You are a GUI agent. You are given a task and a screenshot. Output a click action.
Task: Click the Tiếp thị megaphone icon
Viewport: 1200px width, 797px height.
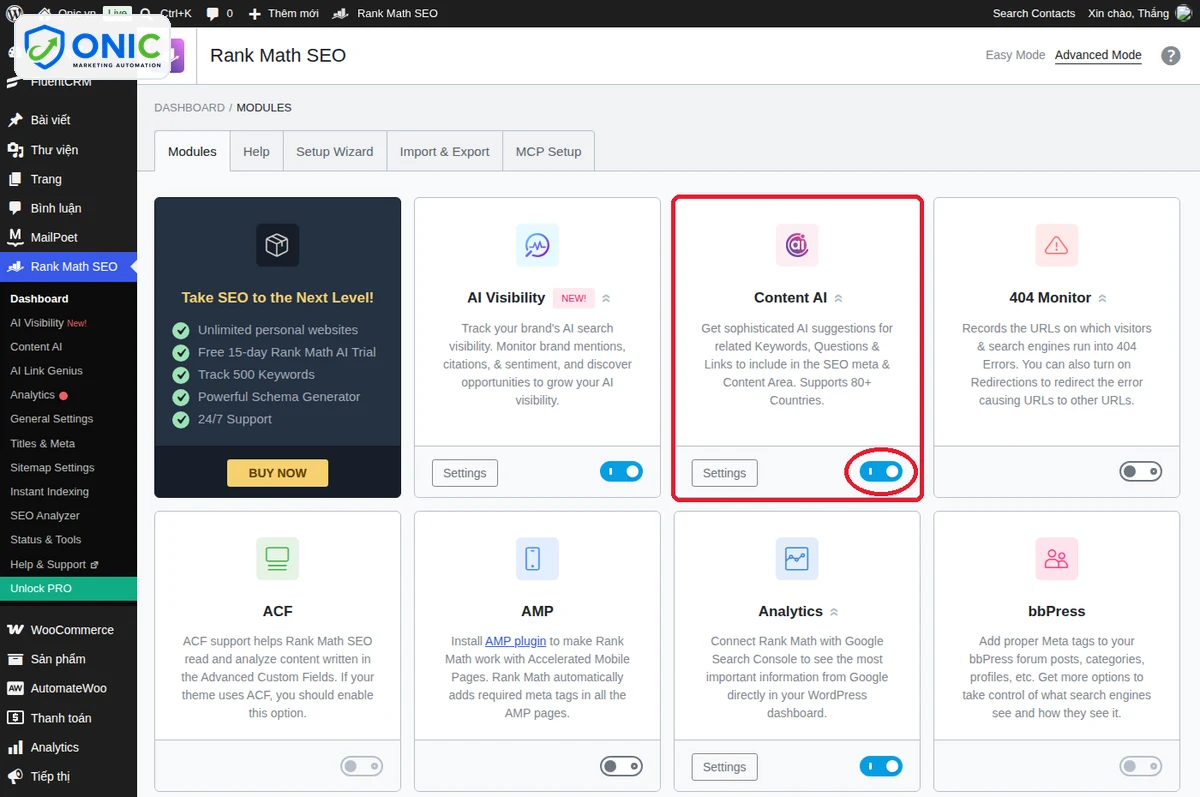click(x=15, y=776)
